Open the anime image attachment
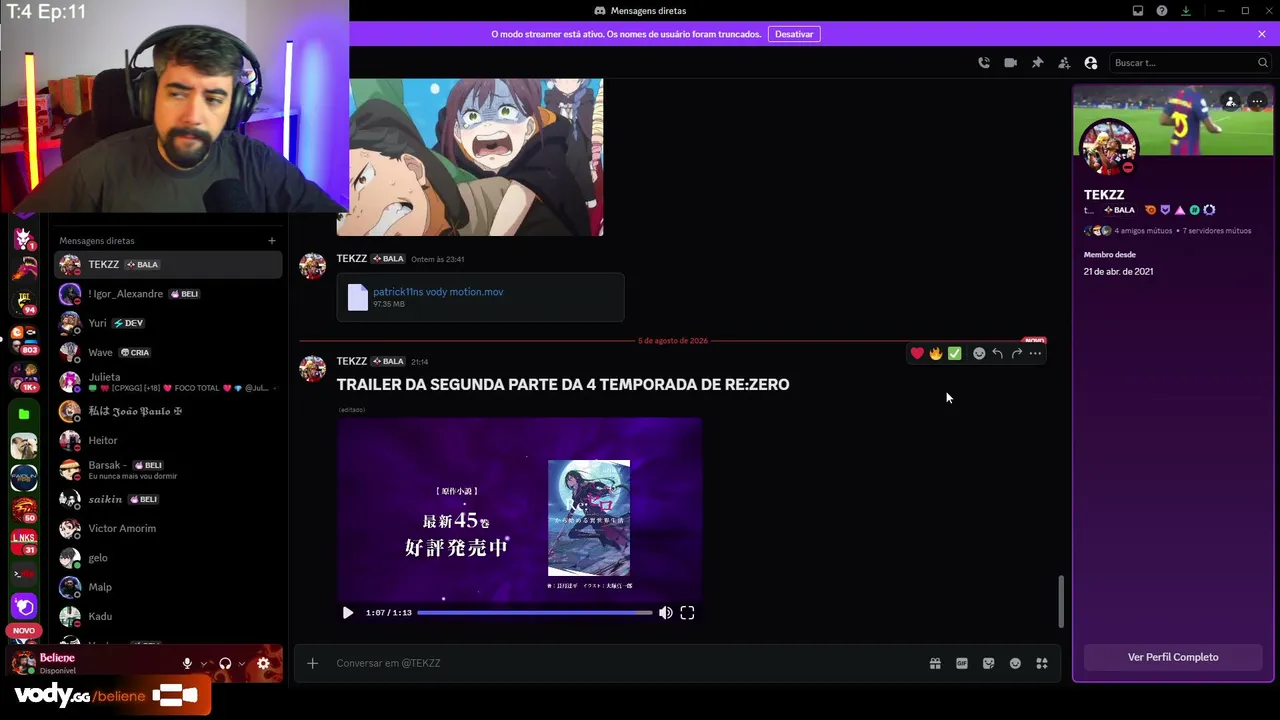This screenshot has width=1280, height=720. pos(470,157)
